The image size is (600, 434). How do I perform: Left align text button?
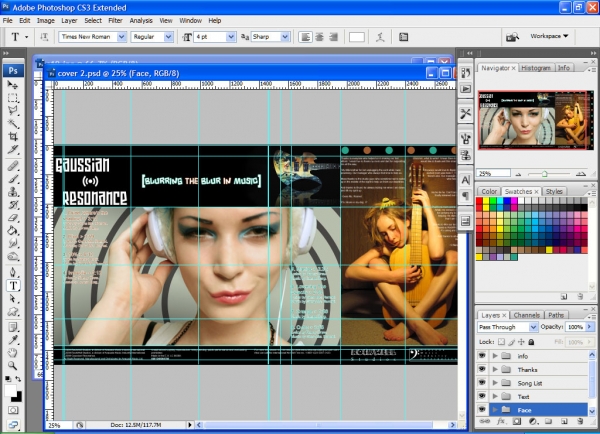(305, 37)
